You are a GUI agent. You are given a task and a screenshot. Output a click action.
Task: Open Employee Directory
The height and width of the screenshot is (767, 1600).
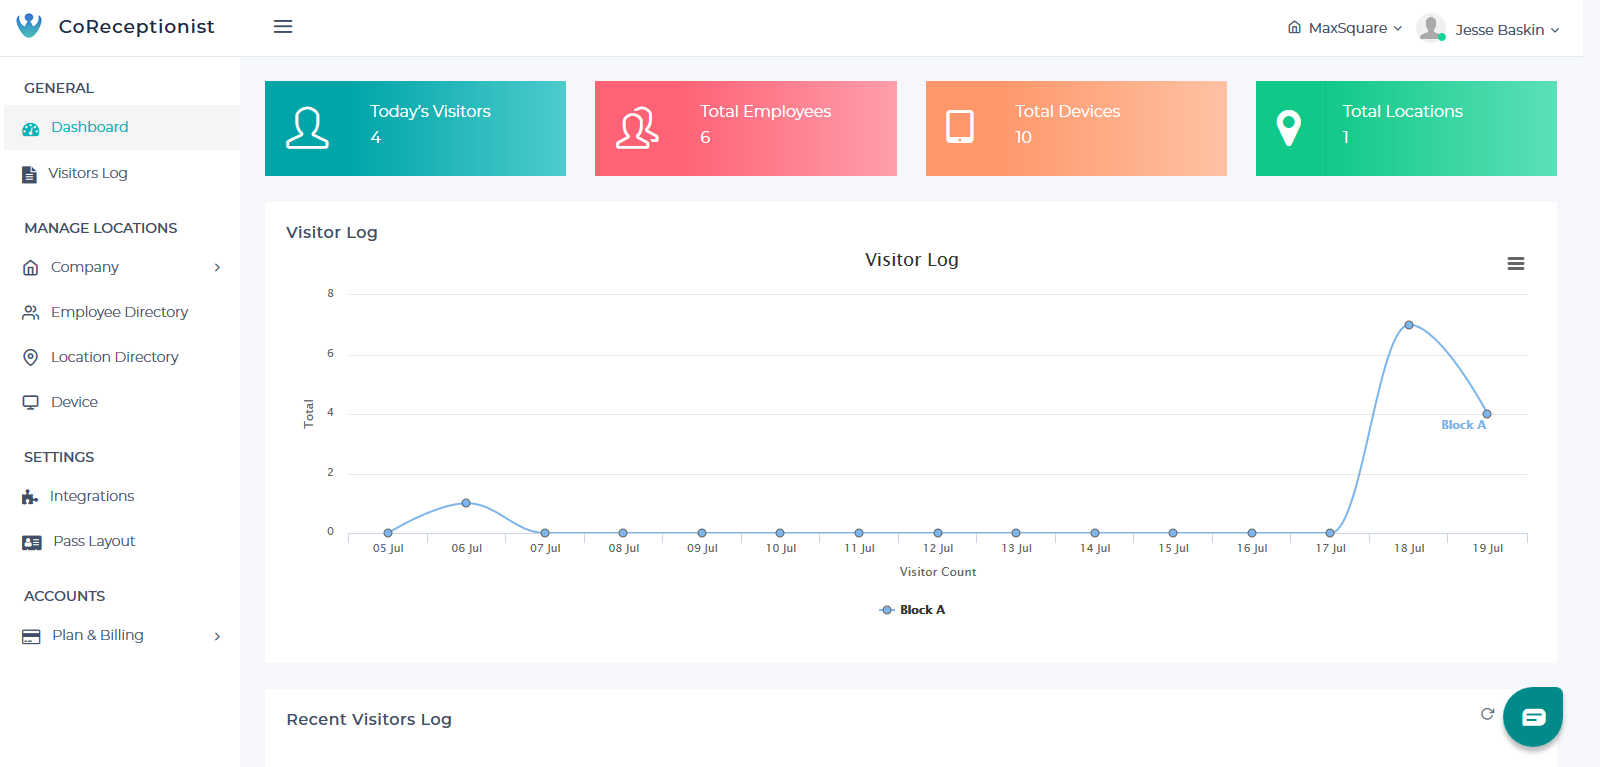120,312
